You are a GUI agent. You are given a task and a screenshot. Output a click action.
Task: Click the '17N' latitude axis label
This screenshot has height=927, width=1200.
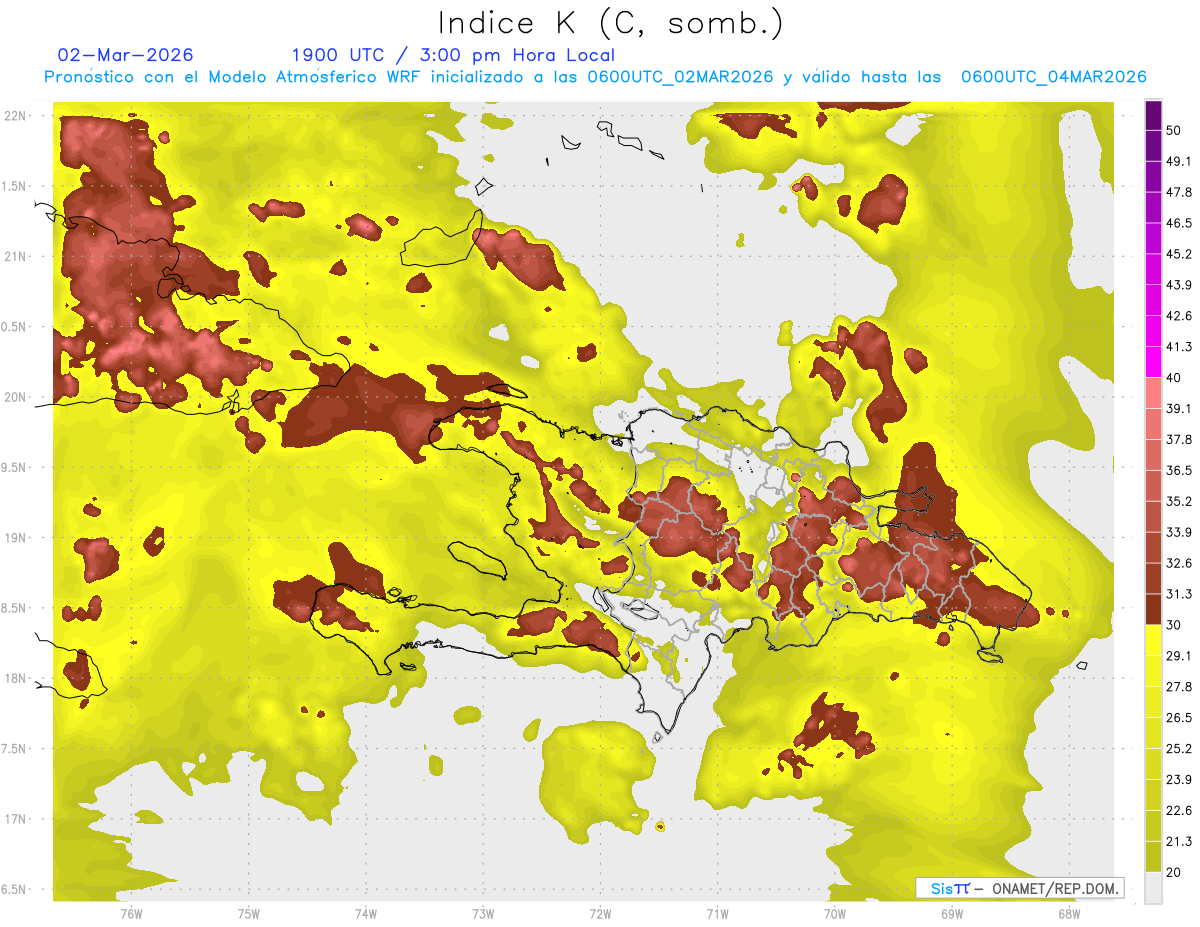click(x=16, y=819)
